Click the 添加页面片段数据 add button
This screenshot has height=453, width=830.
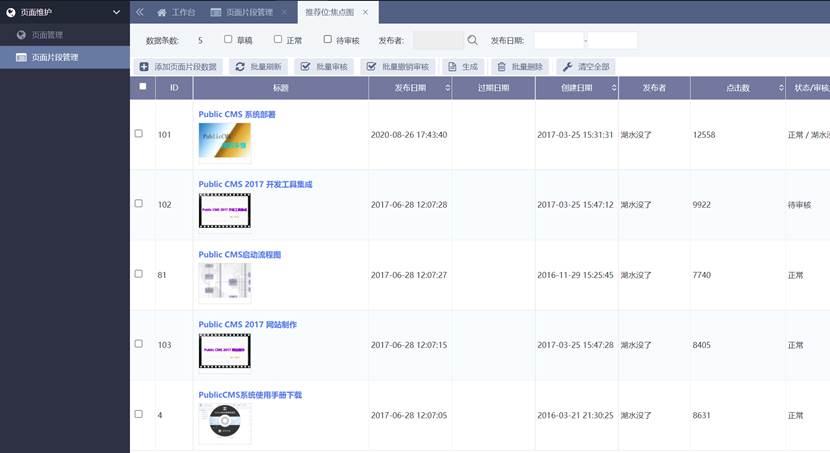pyautogui.click(x=177, y=66)
